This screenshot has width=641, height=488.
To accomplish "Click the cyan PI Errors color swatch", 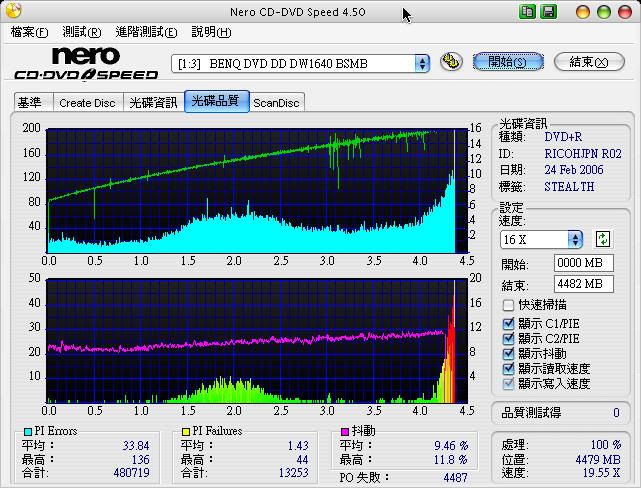I will 28,432.
